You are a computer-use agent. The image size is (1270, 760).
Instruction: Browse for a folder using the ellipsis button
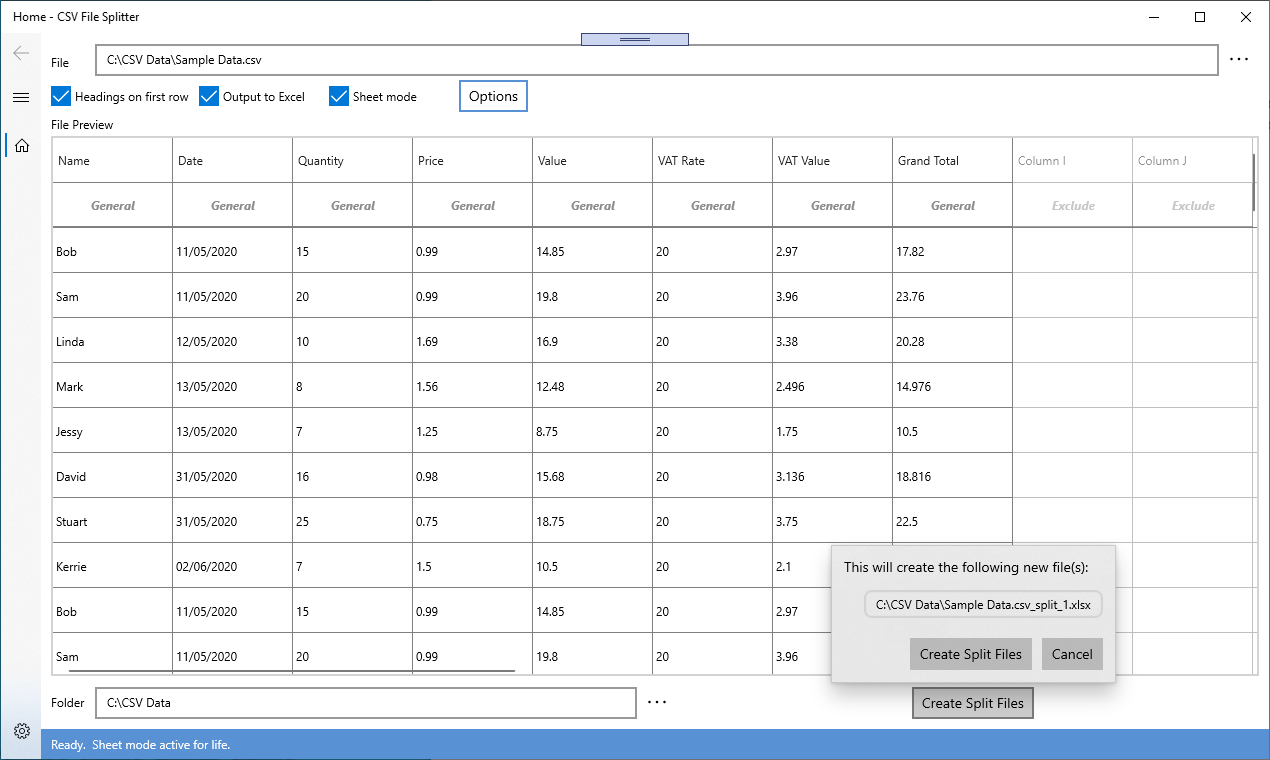[x=657, y=702]
